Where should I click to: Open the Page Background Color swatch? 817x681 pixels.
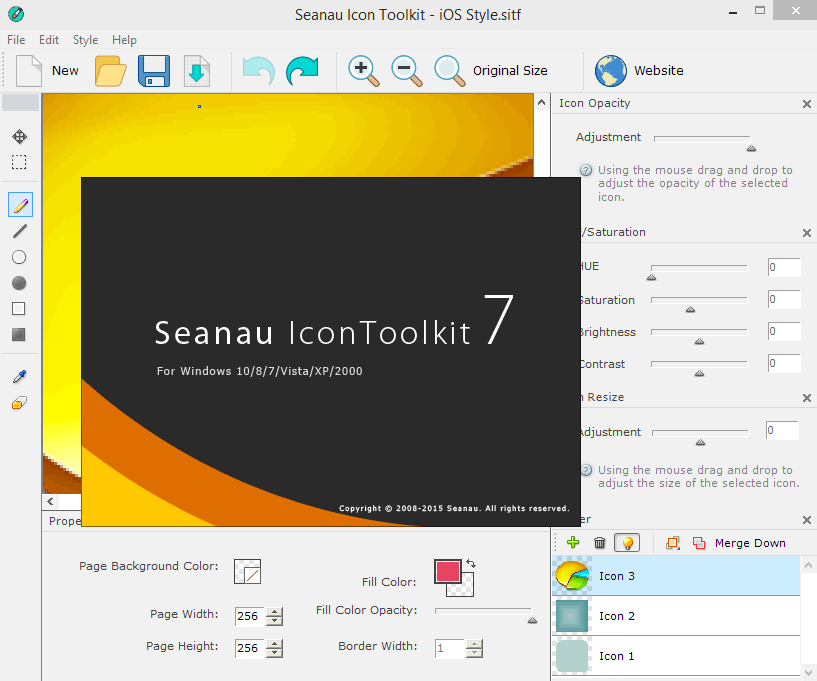click(247, 572)
